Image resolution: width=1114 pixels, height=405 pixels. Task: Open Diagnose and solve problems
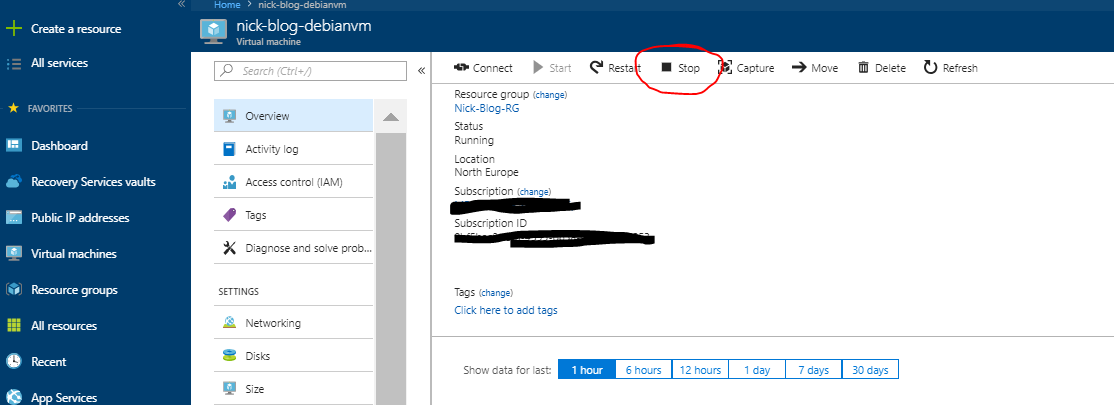(293, 248)
